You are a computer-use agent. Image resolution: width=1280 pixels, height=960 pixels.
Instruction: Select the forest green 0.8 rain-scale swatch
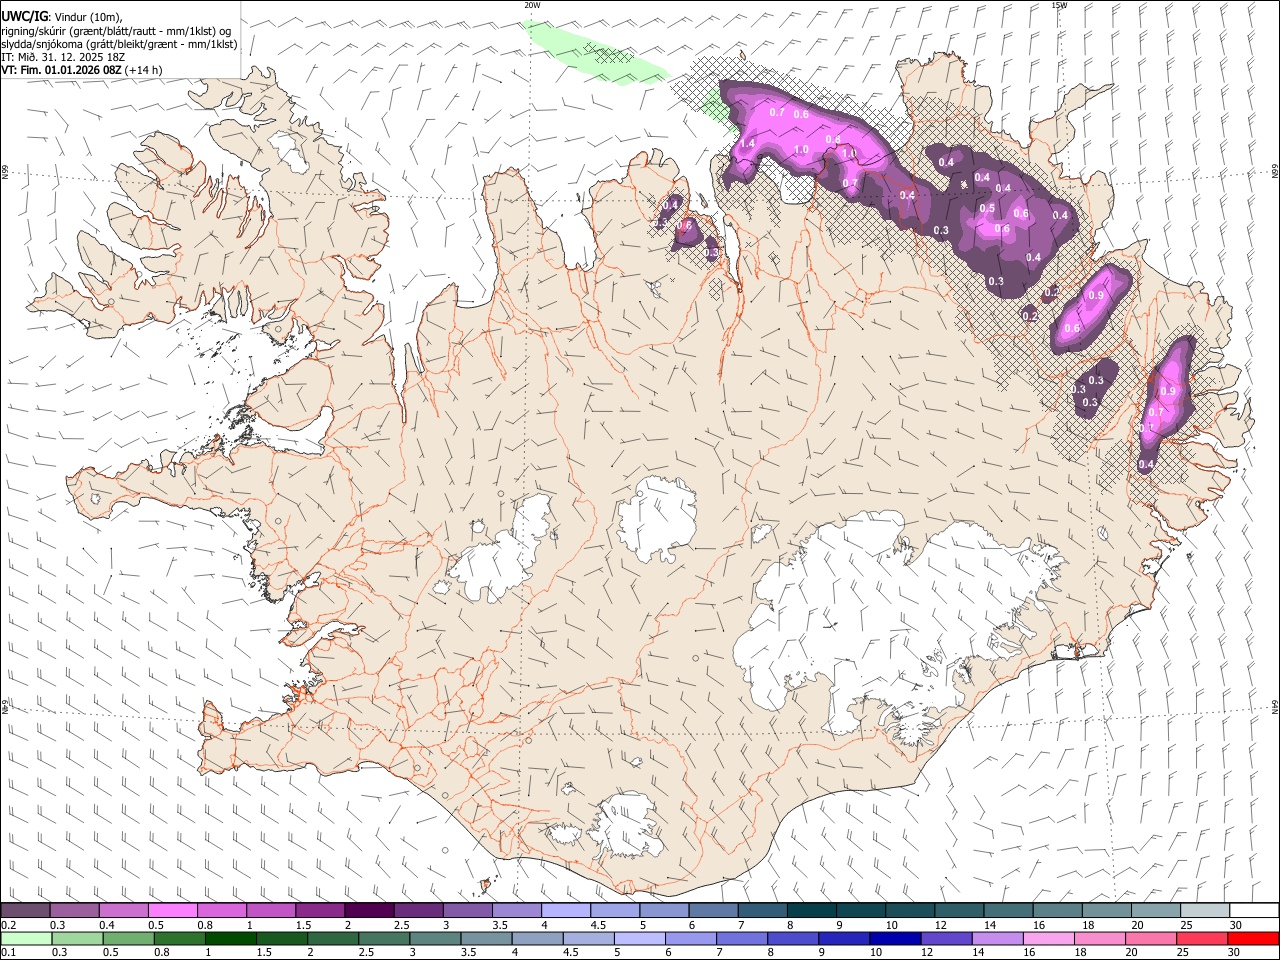pyautogui.click(x=179, y=938)
